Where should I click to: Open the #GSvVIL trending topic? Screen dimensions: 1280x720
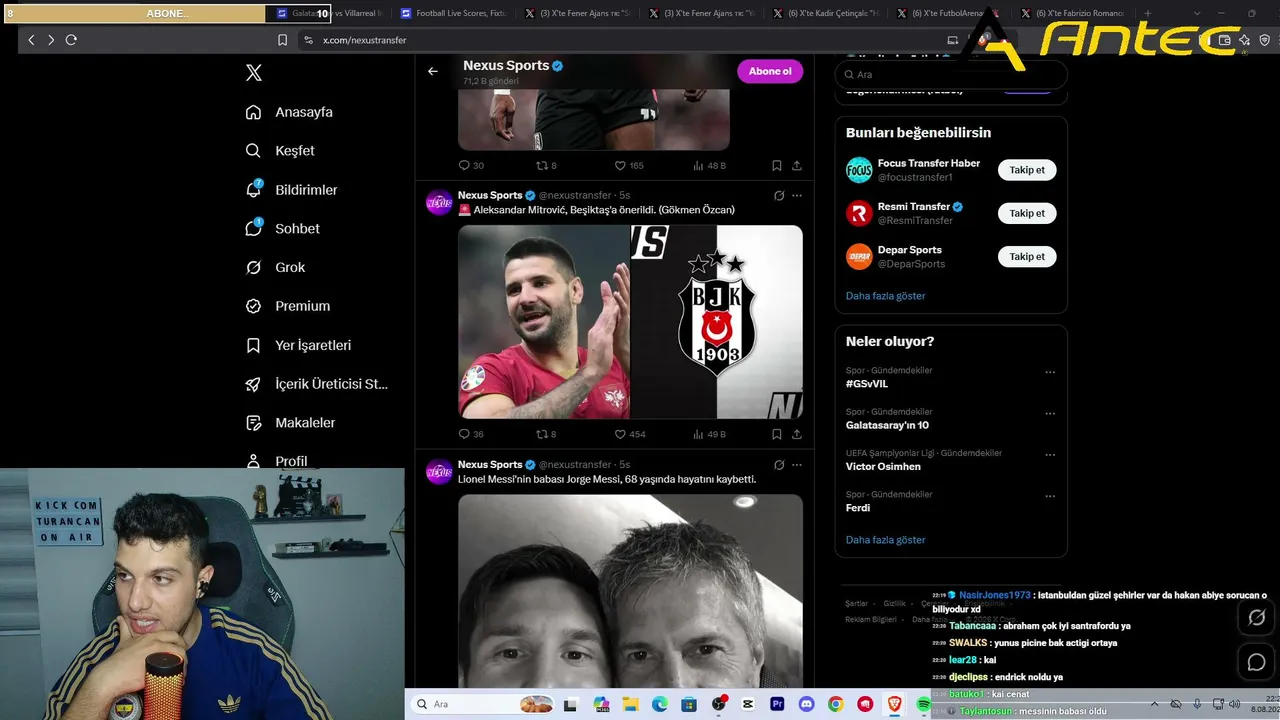point(867,384)
